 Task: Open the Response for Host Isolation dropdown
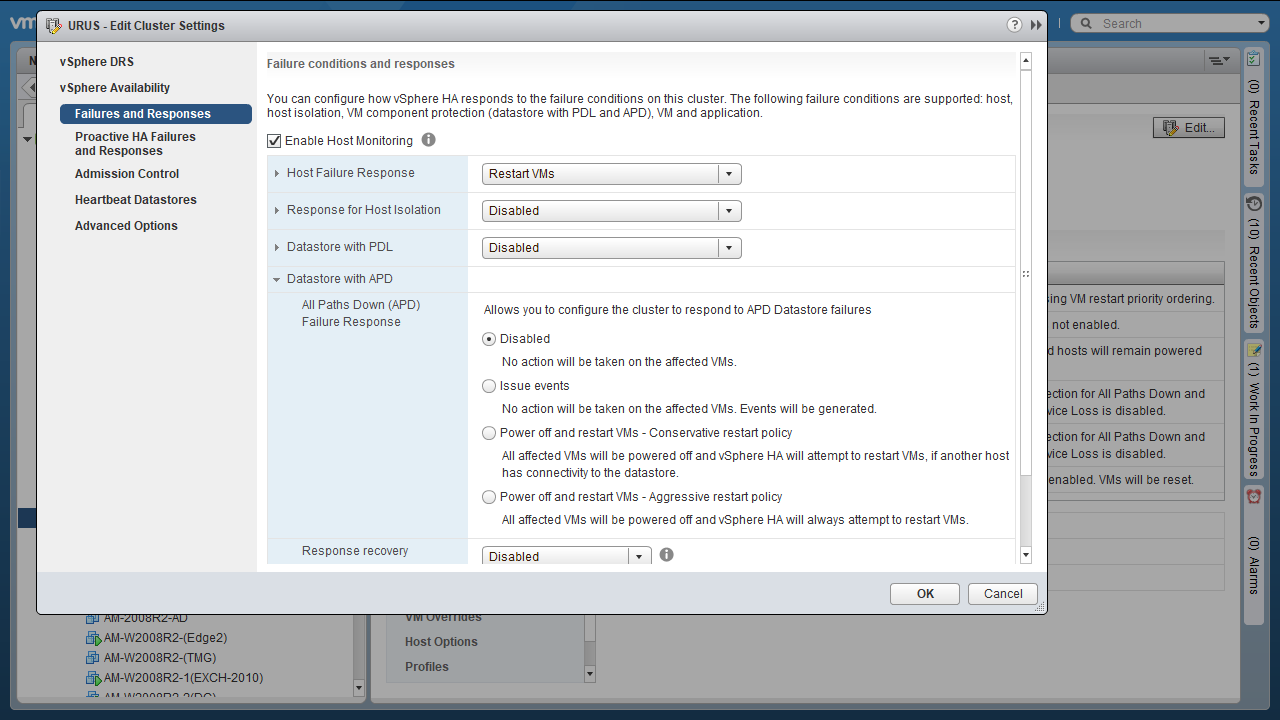coord(611,211)
